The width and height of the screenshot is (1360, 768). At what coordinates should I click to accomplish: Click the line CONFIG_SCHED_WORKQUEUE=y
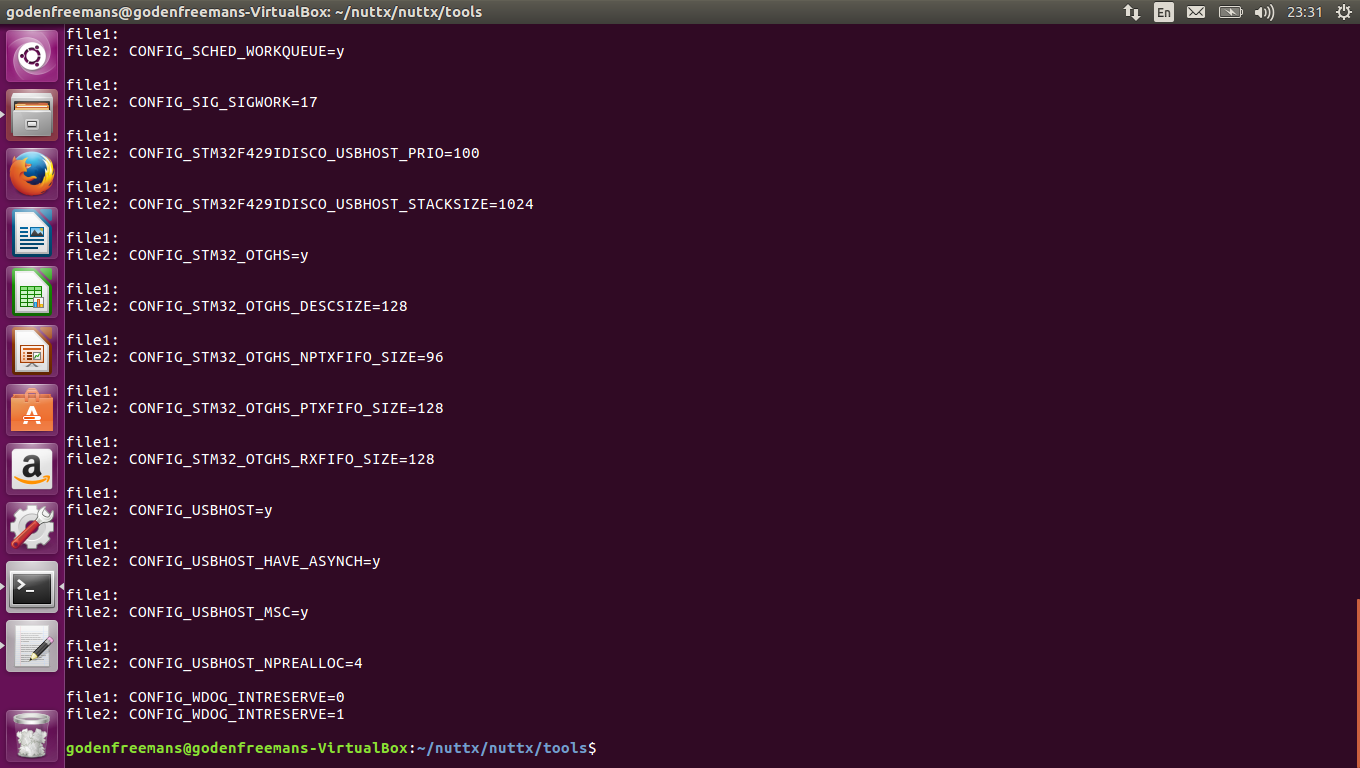click(x=205, y=51)
